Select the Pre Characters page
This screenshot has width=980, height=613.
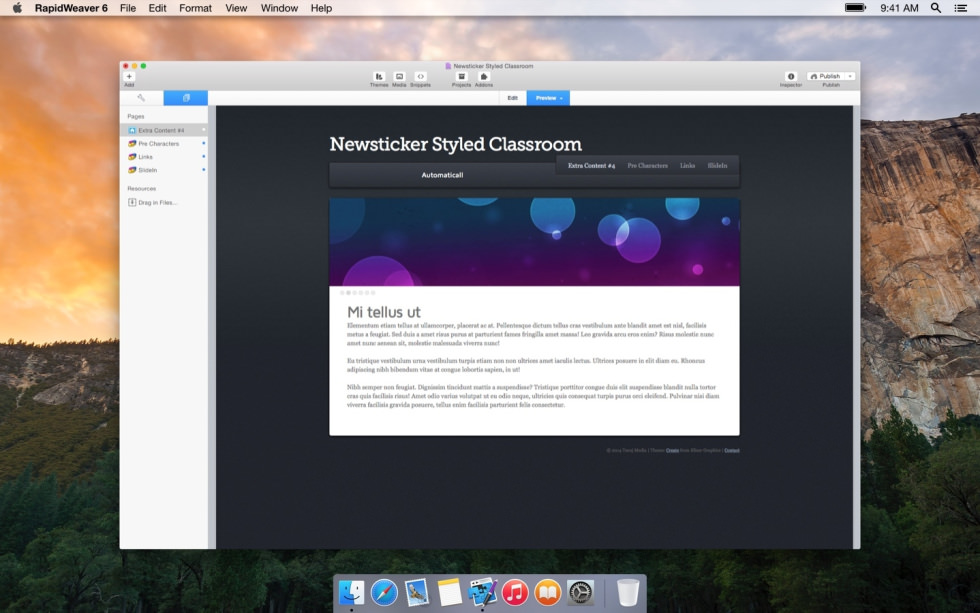pos(164,144)
